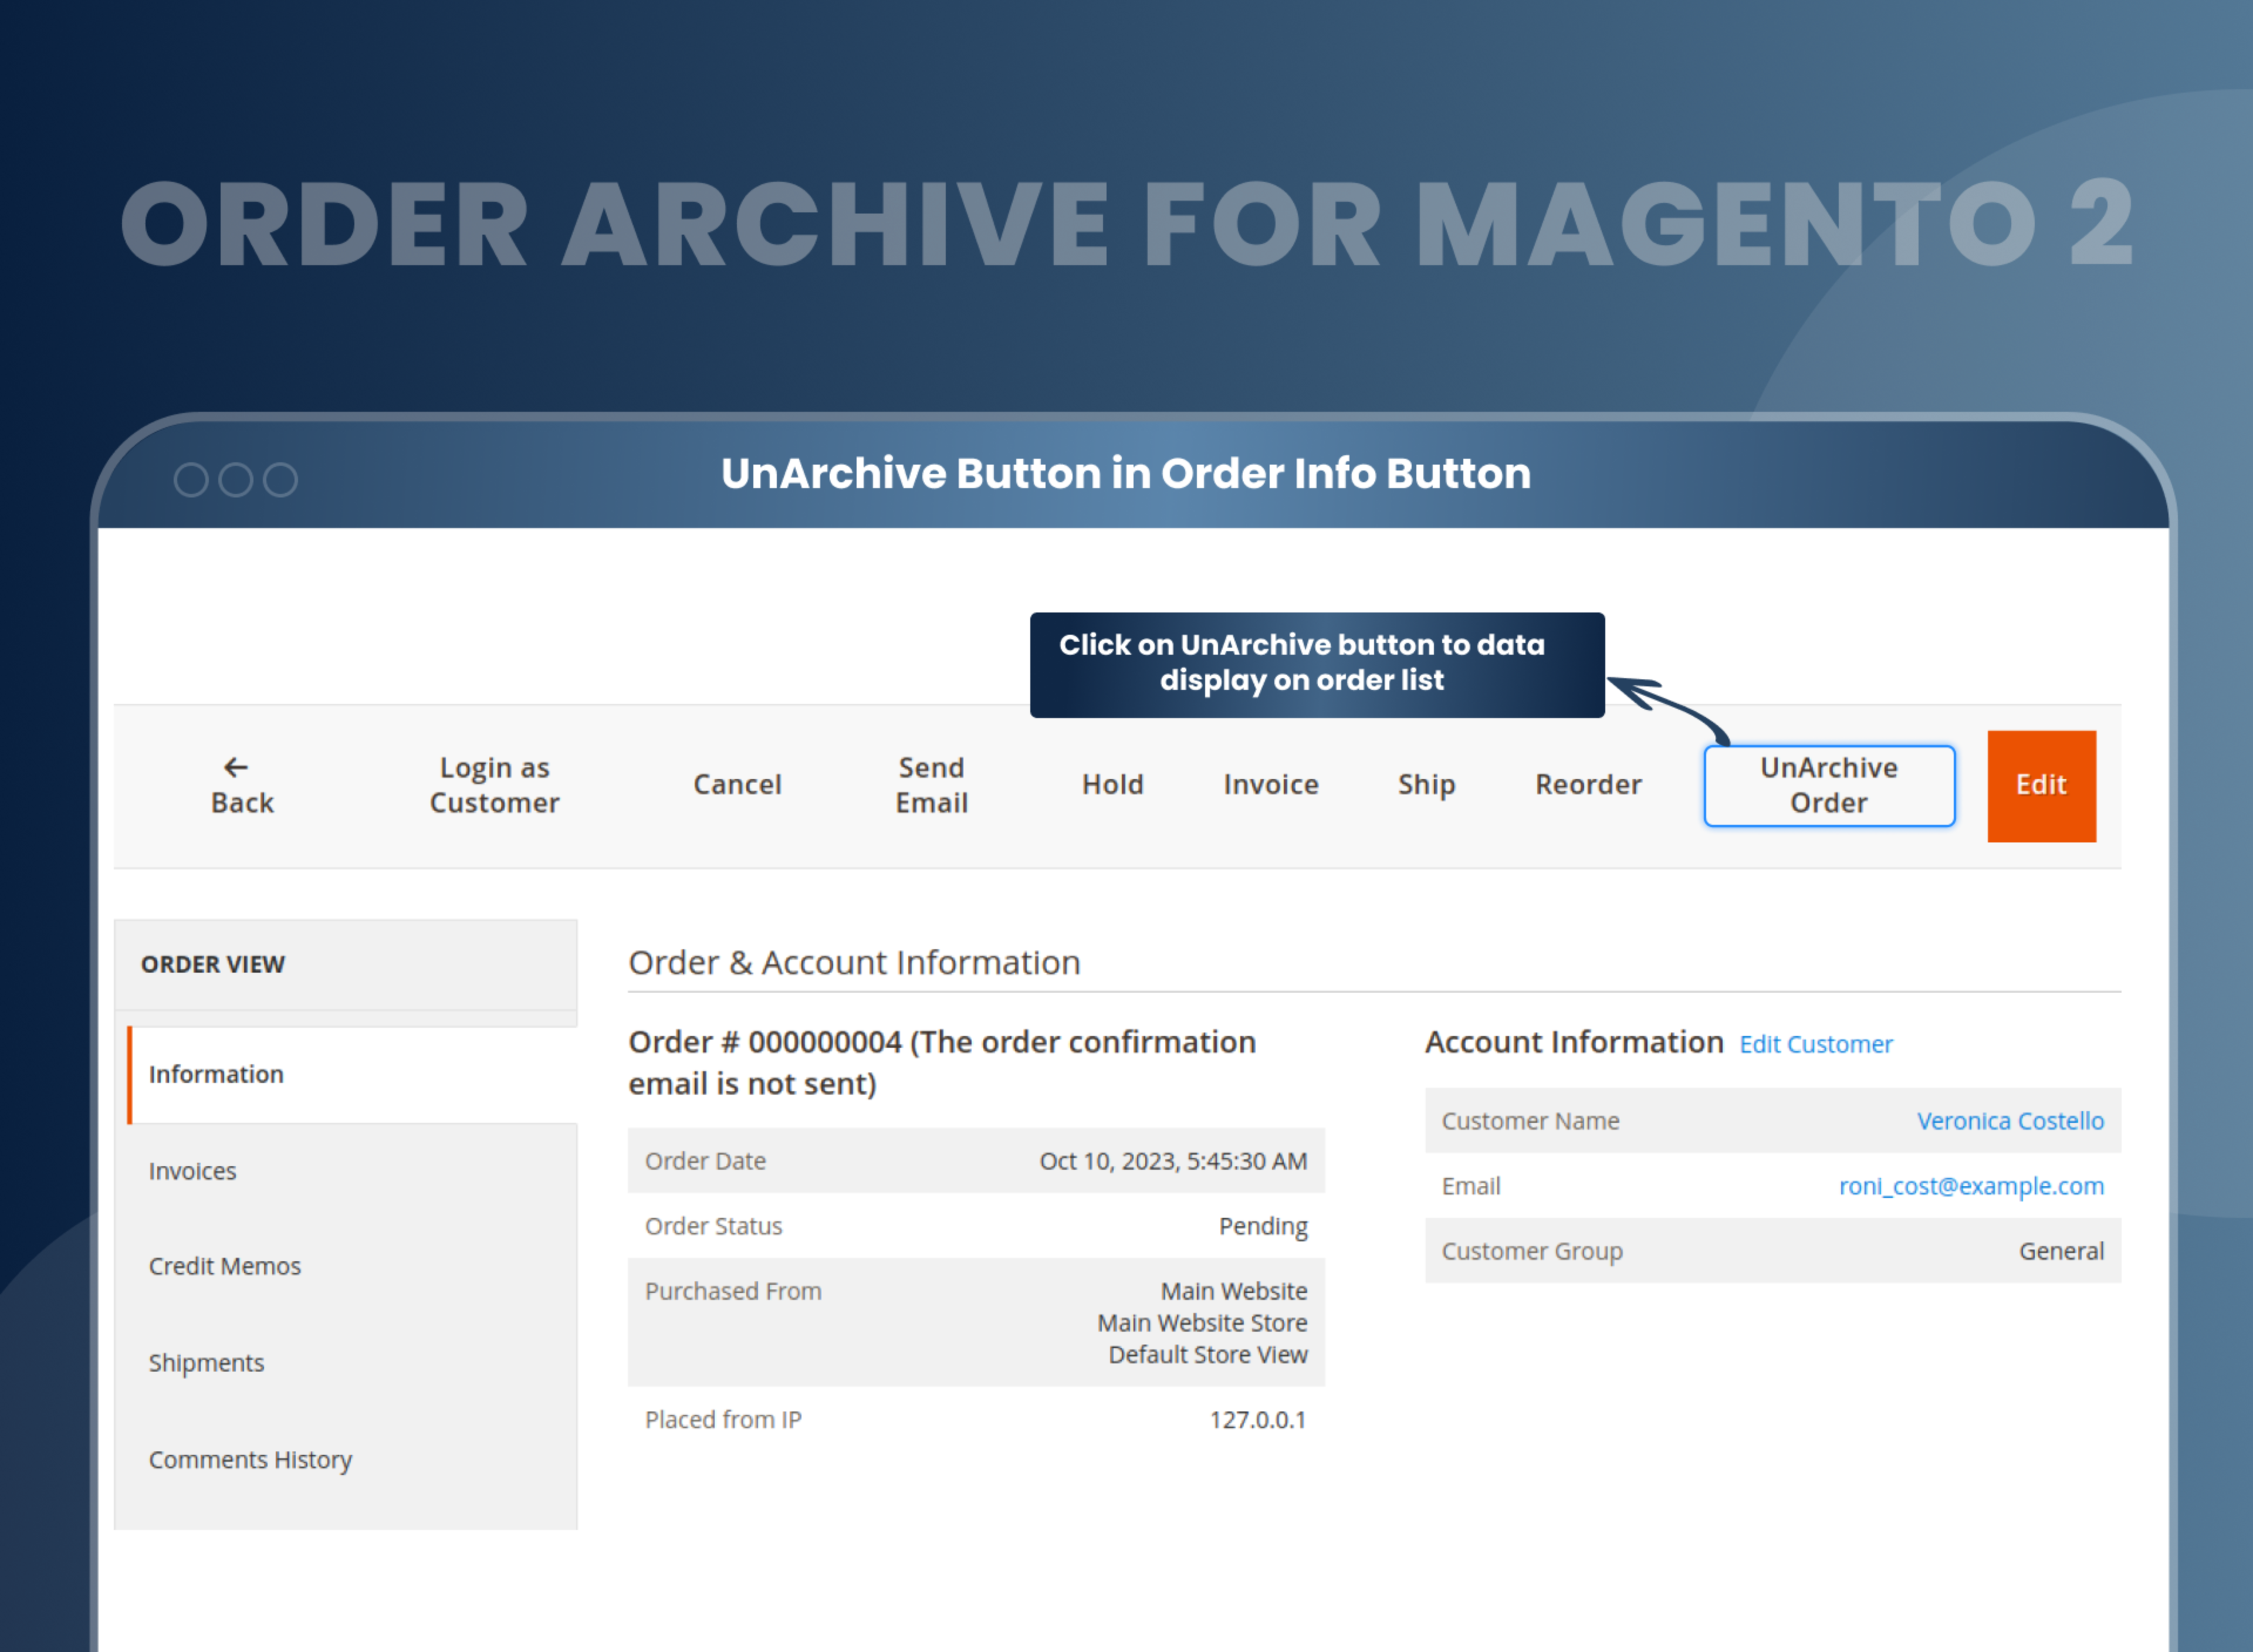
Task: Click the Reorder button
Action: point(1588,785)
